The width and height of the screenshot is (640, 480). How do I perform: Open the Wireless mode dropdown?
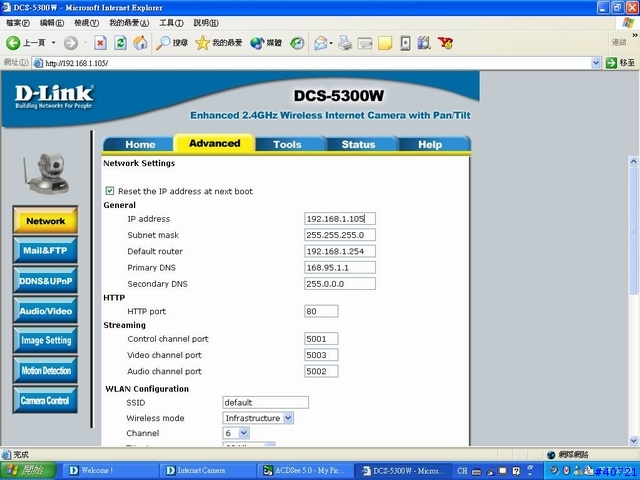point(258,418)
